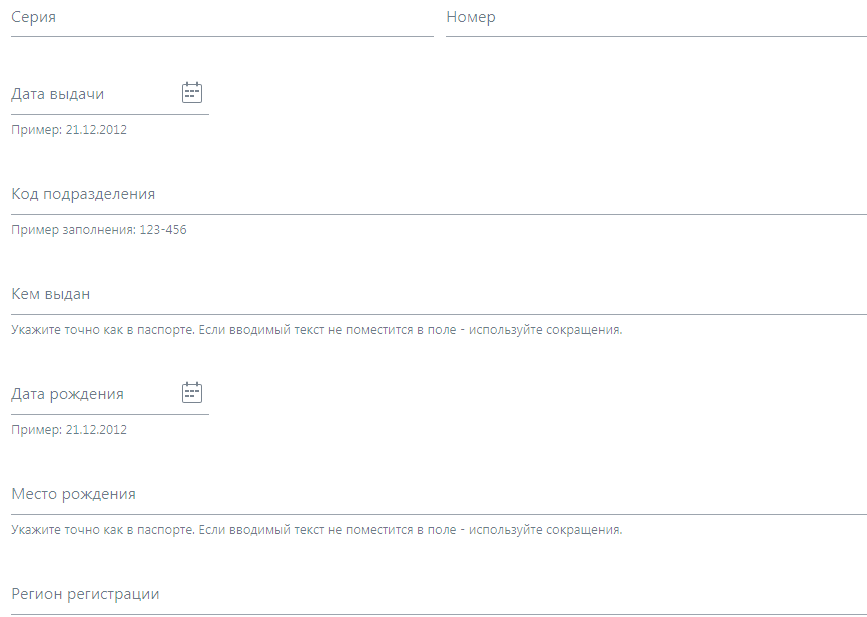Click the 'Номер' label text

471,18
